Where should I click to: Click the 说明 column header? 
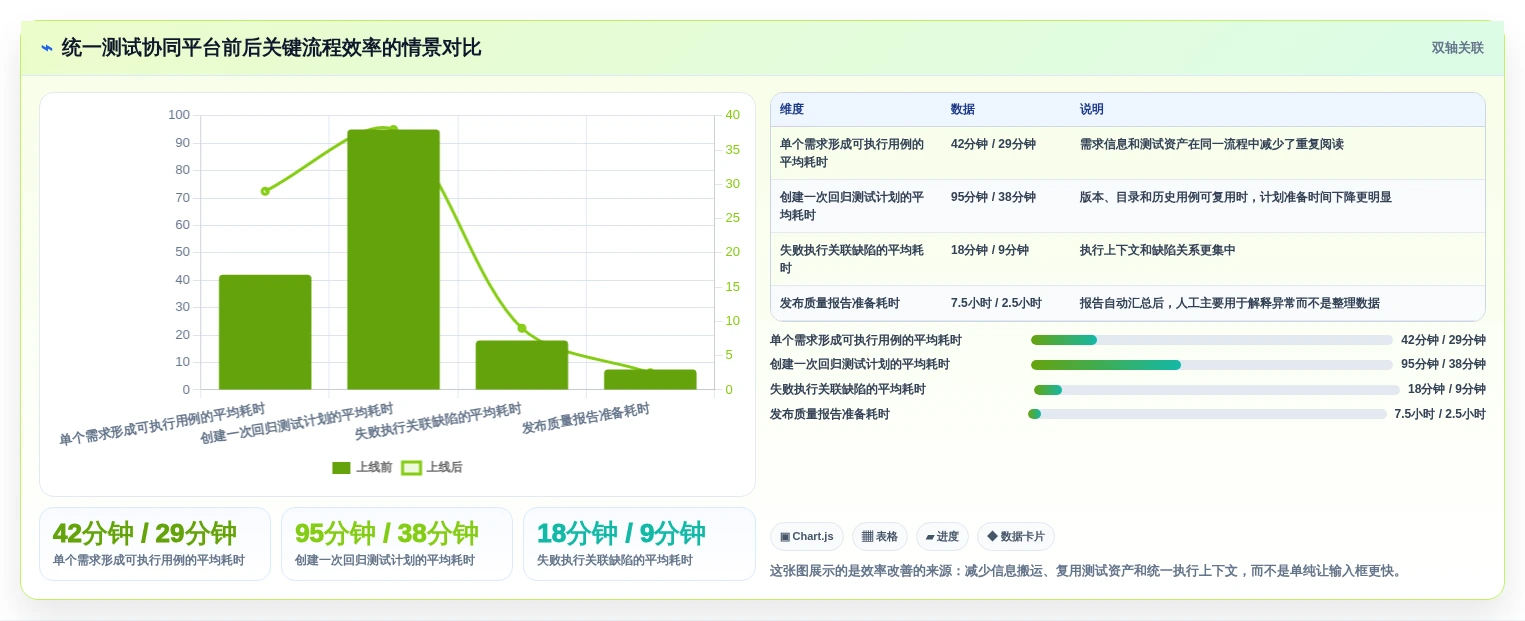(x=1091, y=110)
